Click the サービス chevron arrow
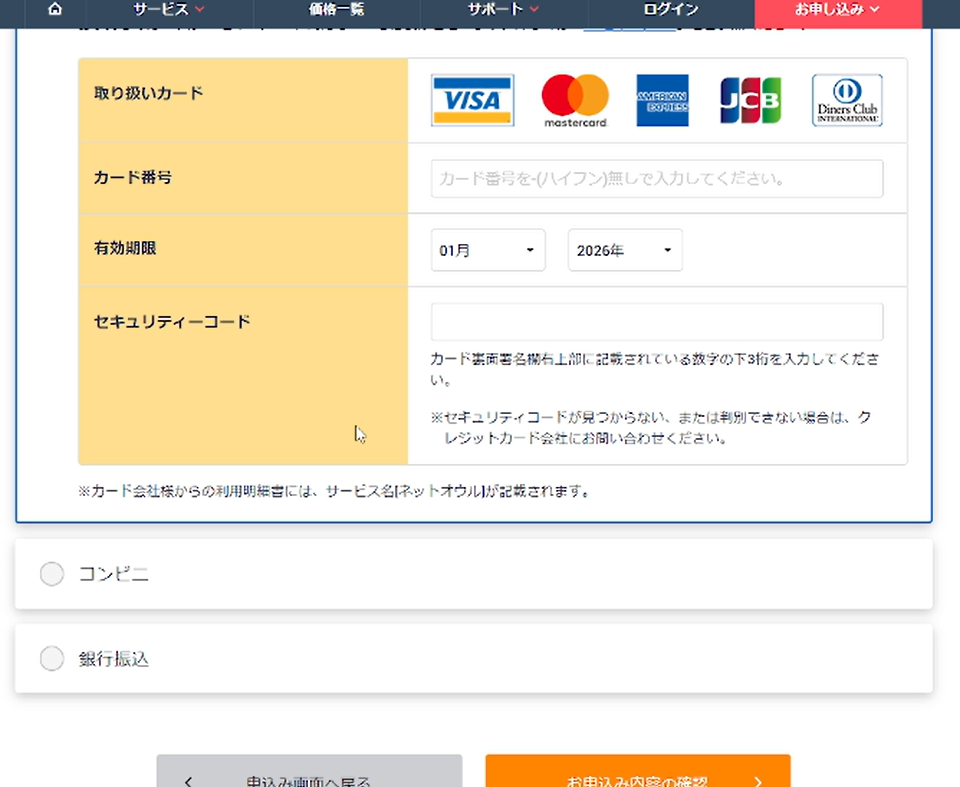Viewport: 960px width, 787px height. [x=200, y=9]
